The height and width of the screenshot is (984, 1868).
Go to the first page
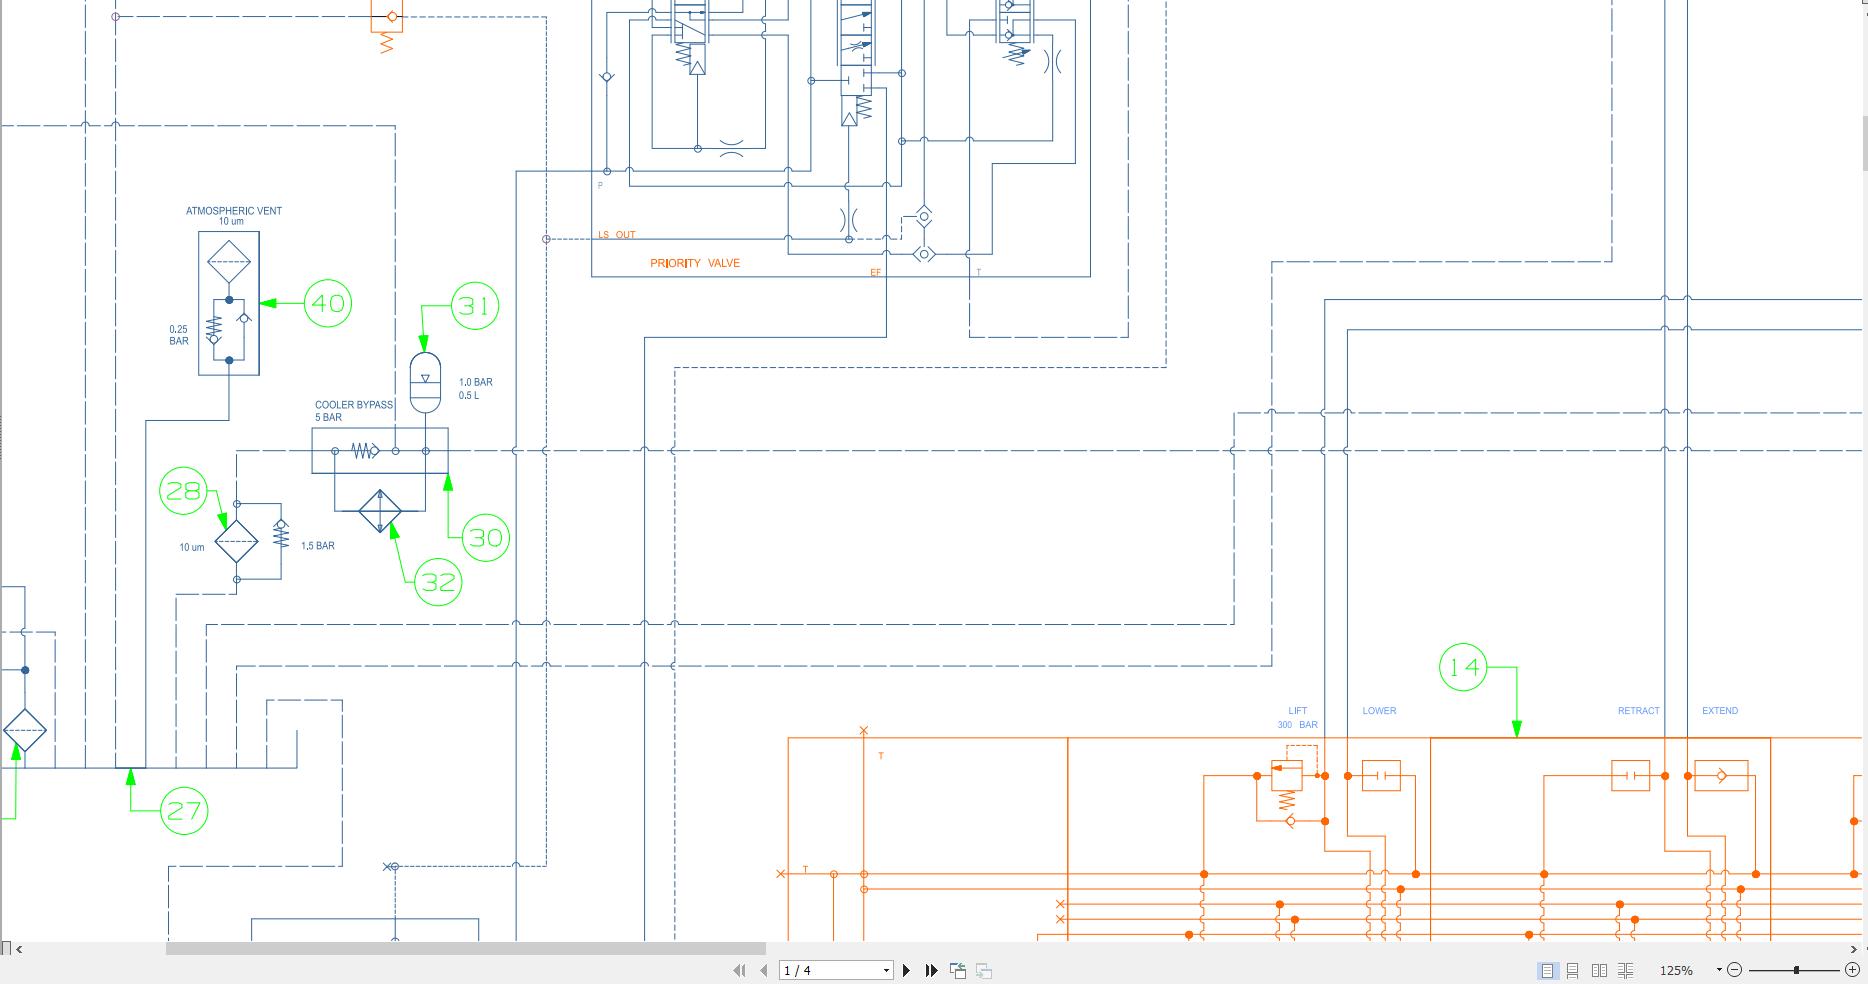[x=740, y=970]
